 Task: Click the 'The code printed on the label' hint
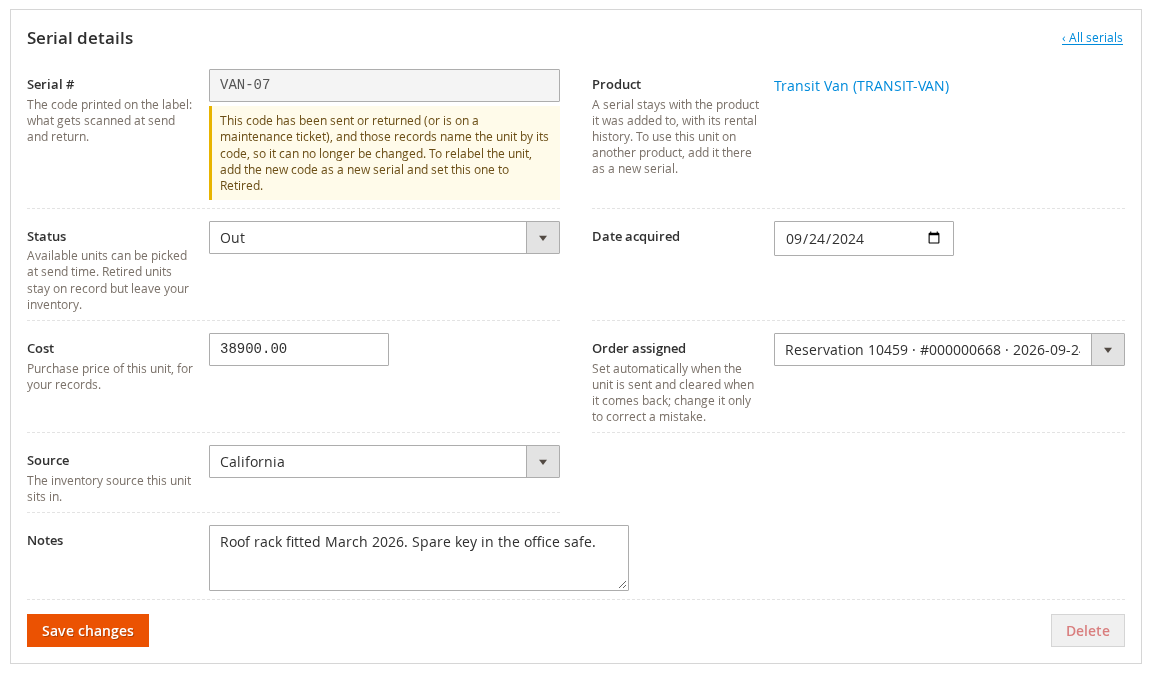click(109, 120)
